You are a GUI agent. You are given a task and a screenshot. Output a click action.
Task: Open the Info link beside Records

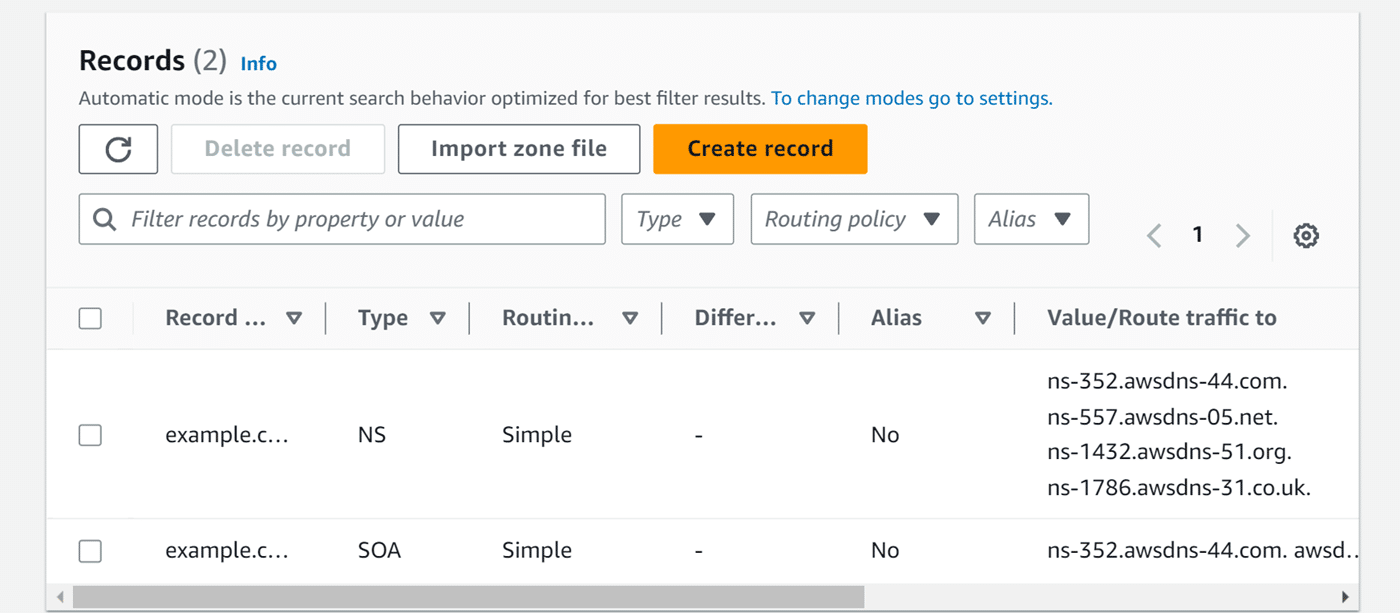[x=258, y=64]
